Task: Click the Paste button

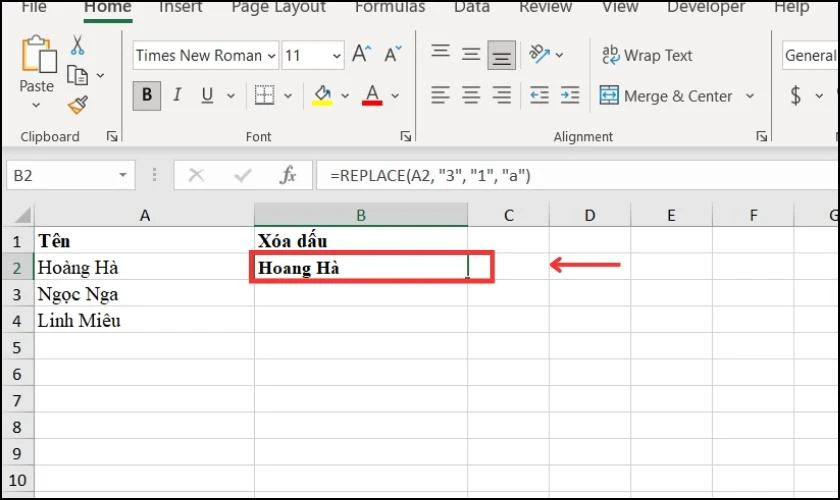Action: point(36,71)
